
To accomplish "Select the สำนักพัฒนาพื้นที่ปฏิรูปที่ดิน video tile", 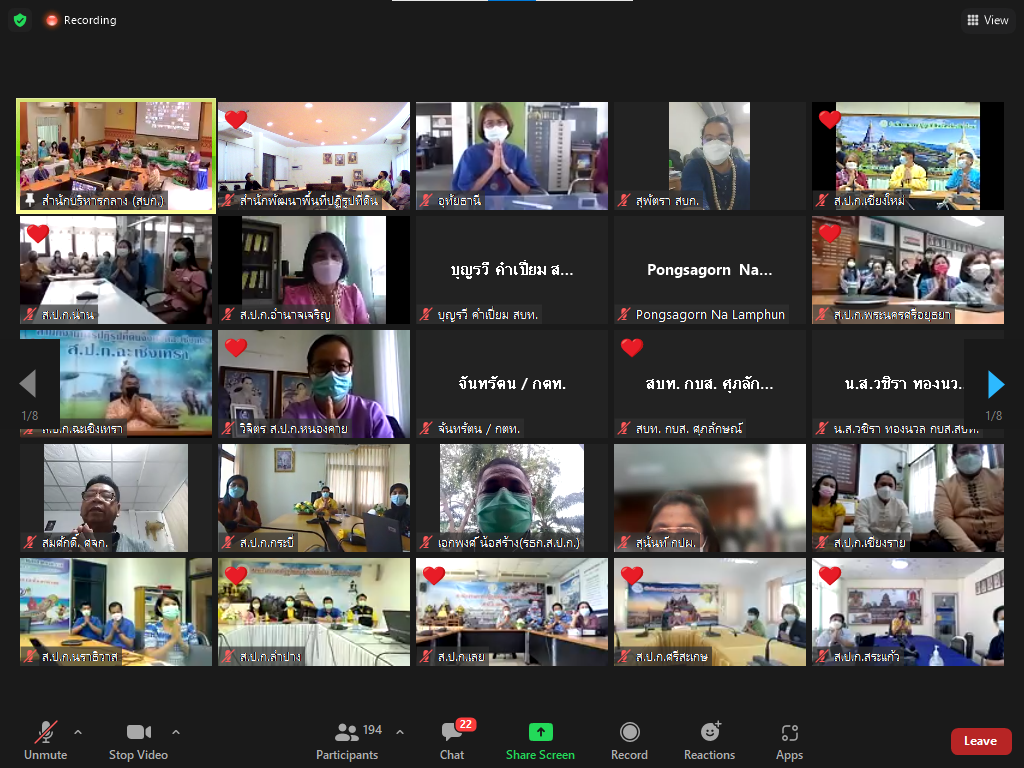I will [314, 156].
